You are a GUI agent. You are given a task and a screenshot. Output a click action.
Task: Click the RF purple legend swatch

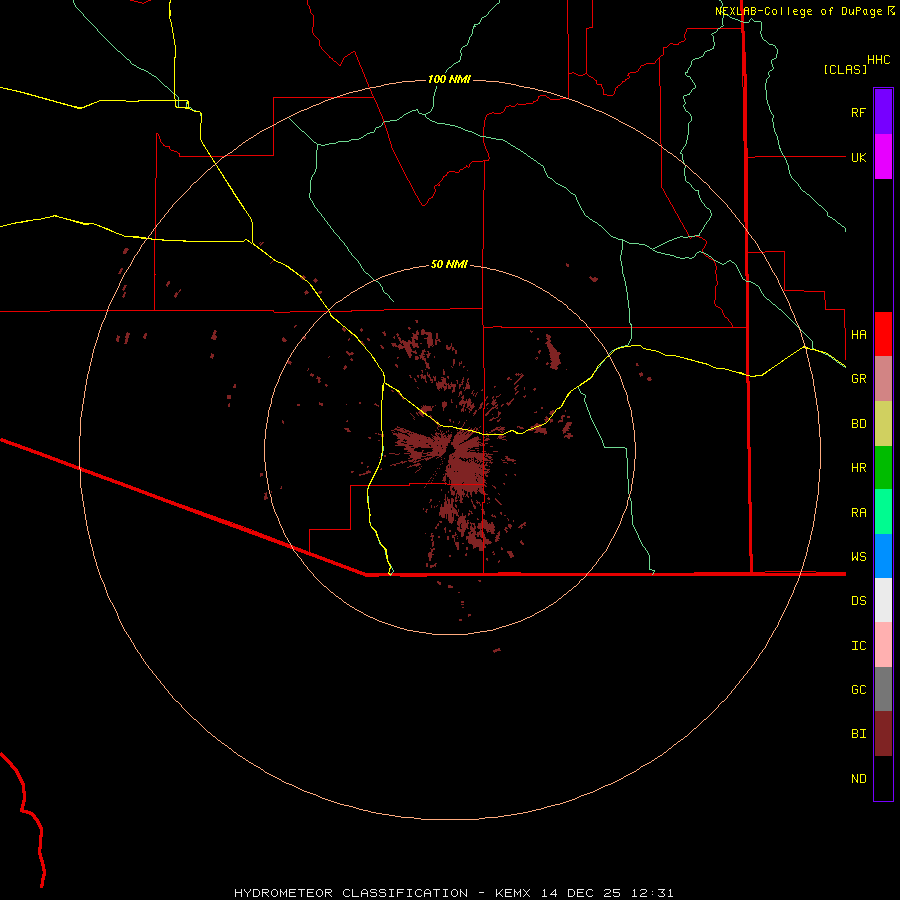883,112
